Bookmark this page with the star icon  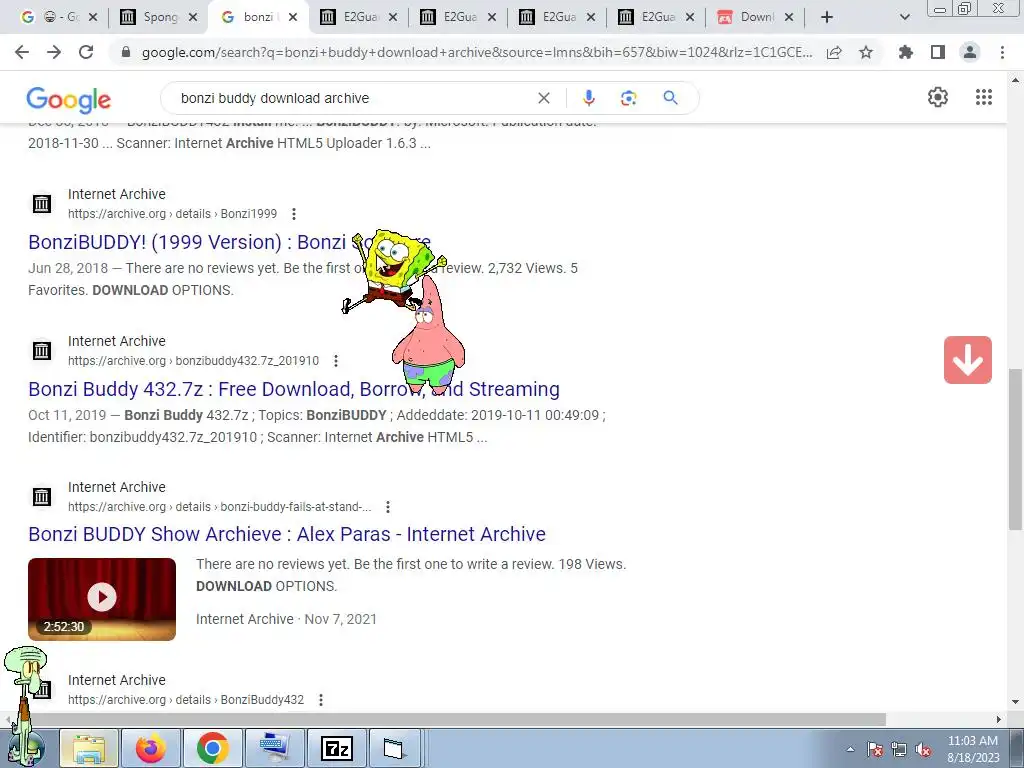(x=866, y=52)
